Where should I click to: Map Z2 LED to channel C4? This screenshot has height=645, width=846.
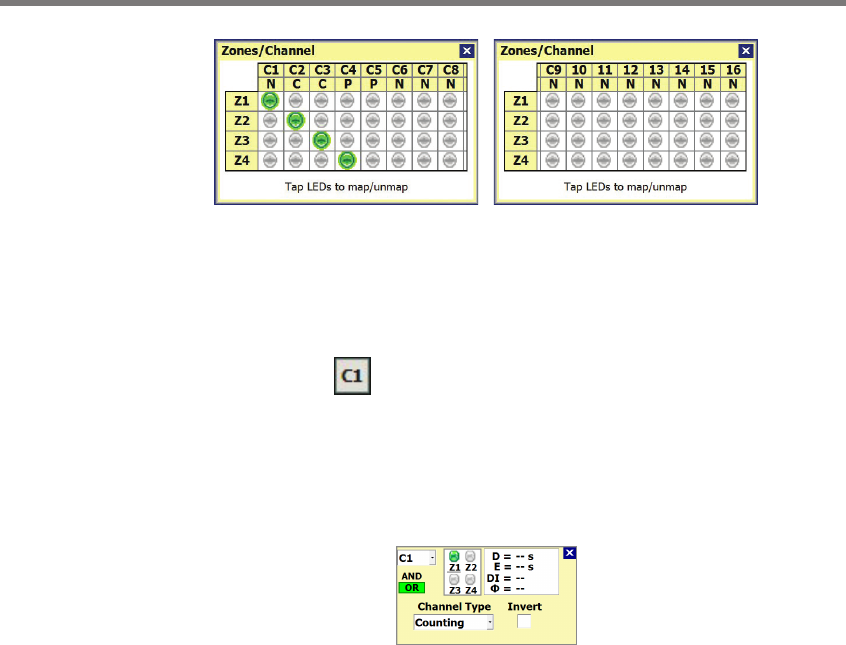(347, 120)
